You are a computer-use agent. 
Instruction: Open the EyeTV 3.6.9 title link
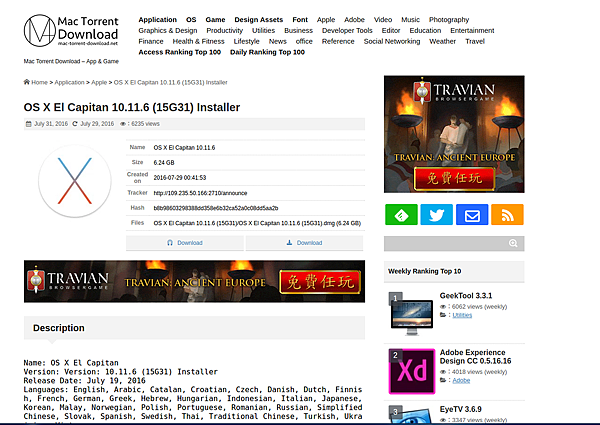pyautogui.click(x=460, y=409)
